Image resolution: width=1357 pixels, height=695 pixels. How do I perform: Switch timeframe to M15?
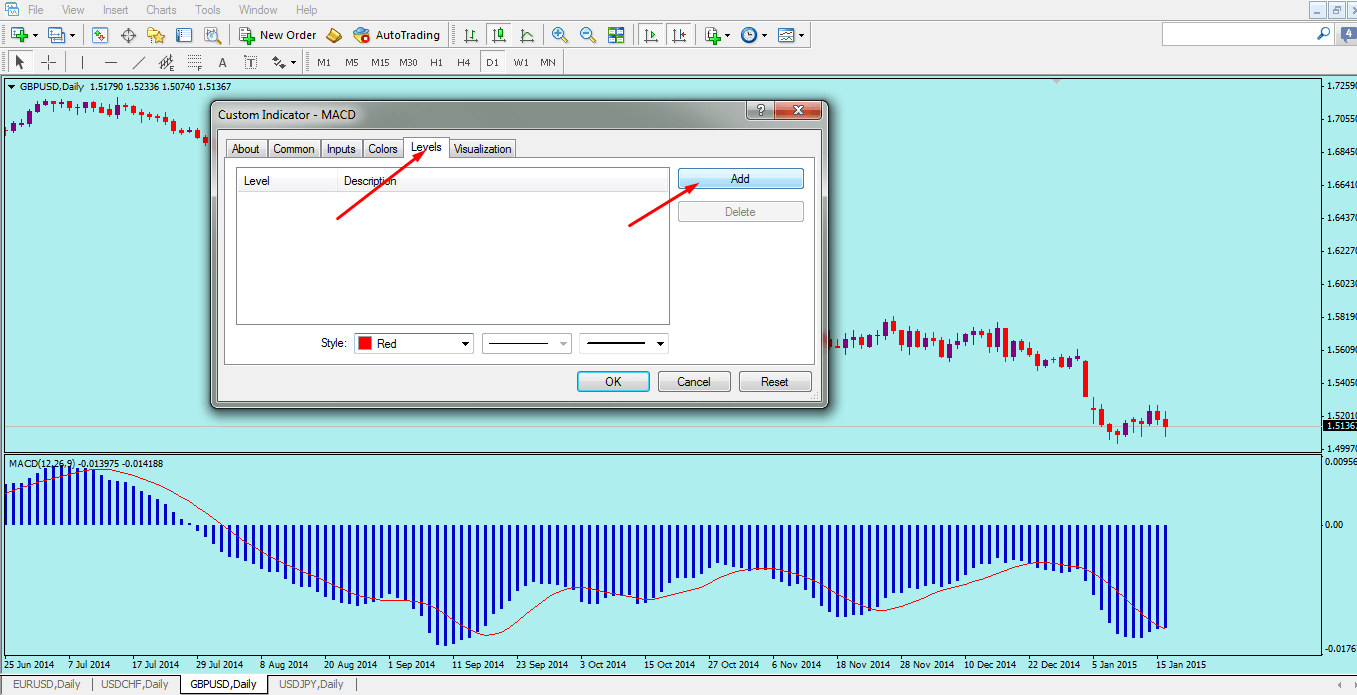380,62
